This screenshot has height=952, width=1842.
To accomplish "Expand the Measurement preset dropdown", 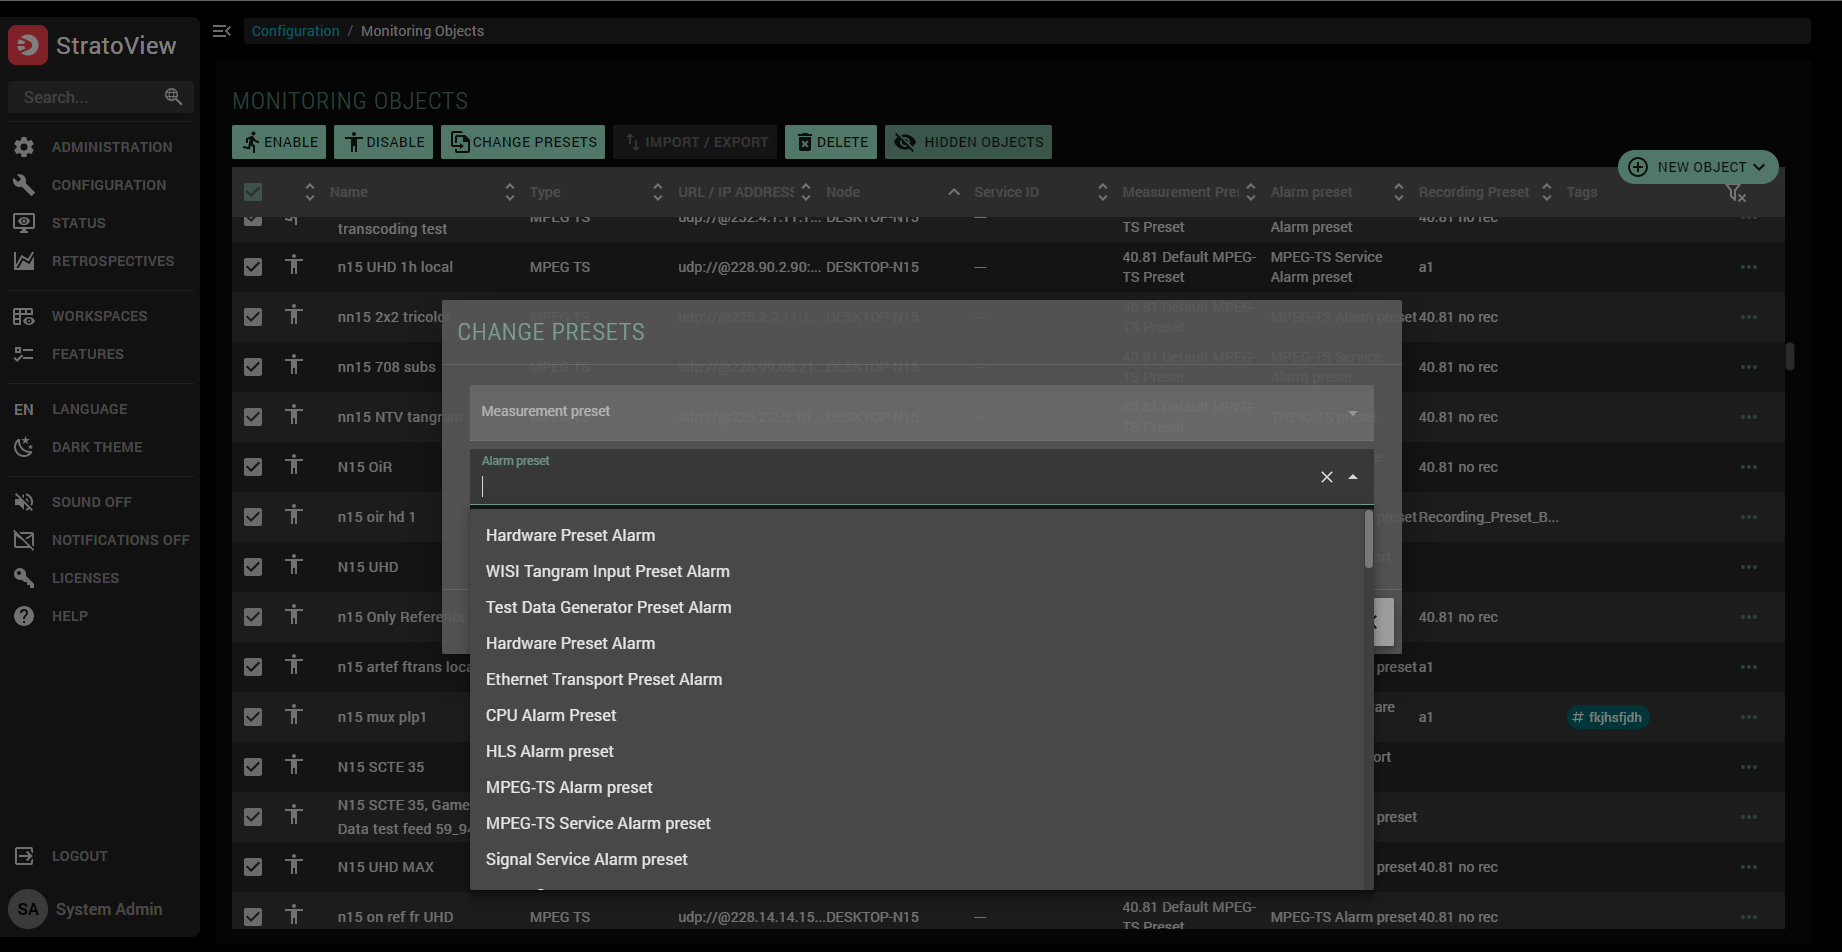I will click(x=1352, y=413).
